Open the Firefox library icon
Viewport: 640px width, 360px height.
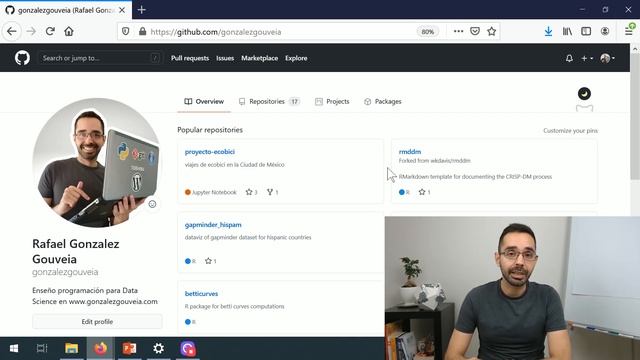click(567, 31)
